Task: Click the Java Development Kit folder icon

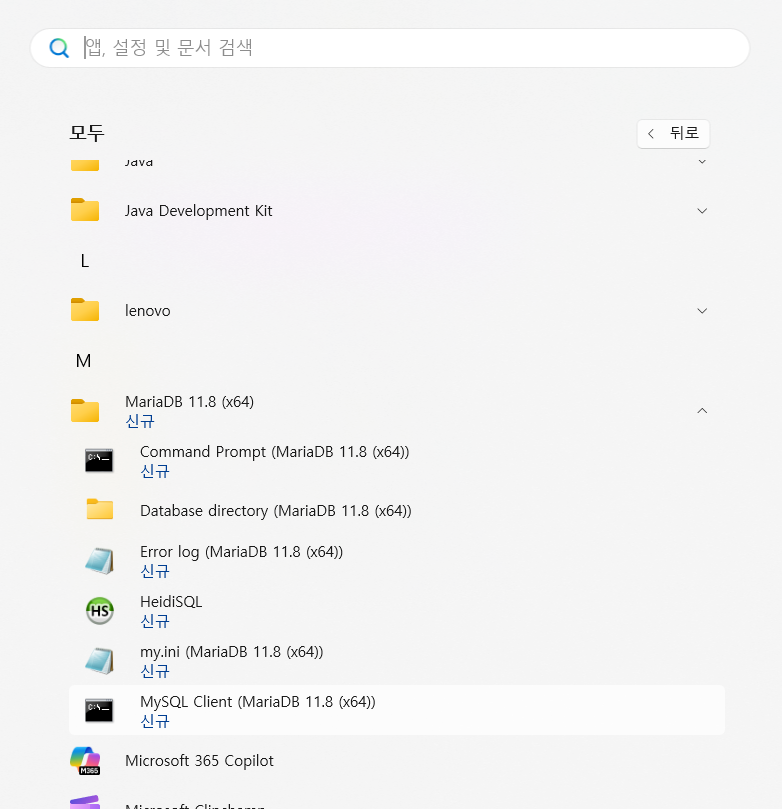Action: (x=85, y=210)
